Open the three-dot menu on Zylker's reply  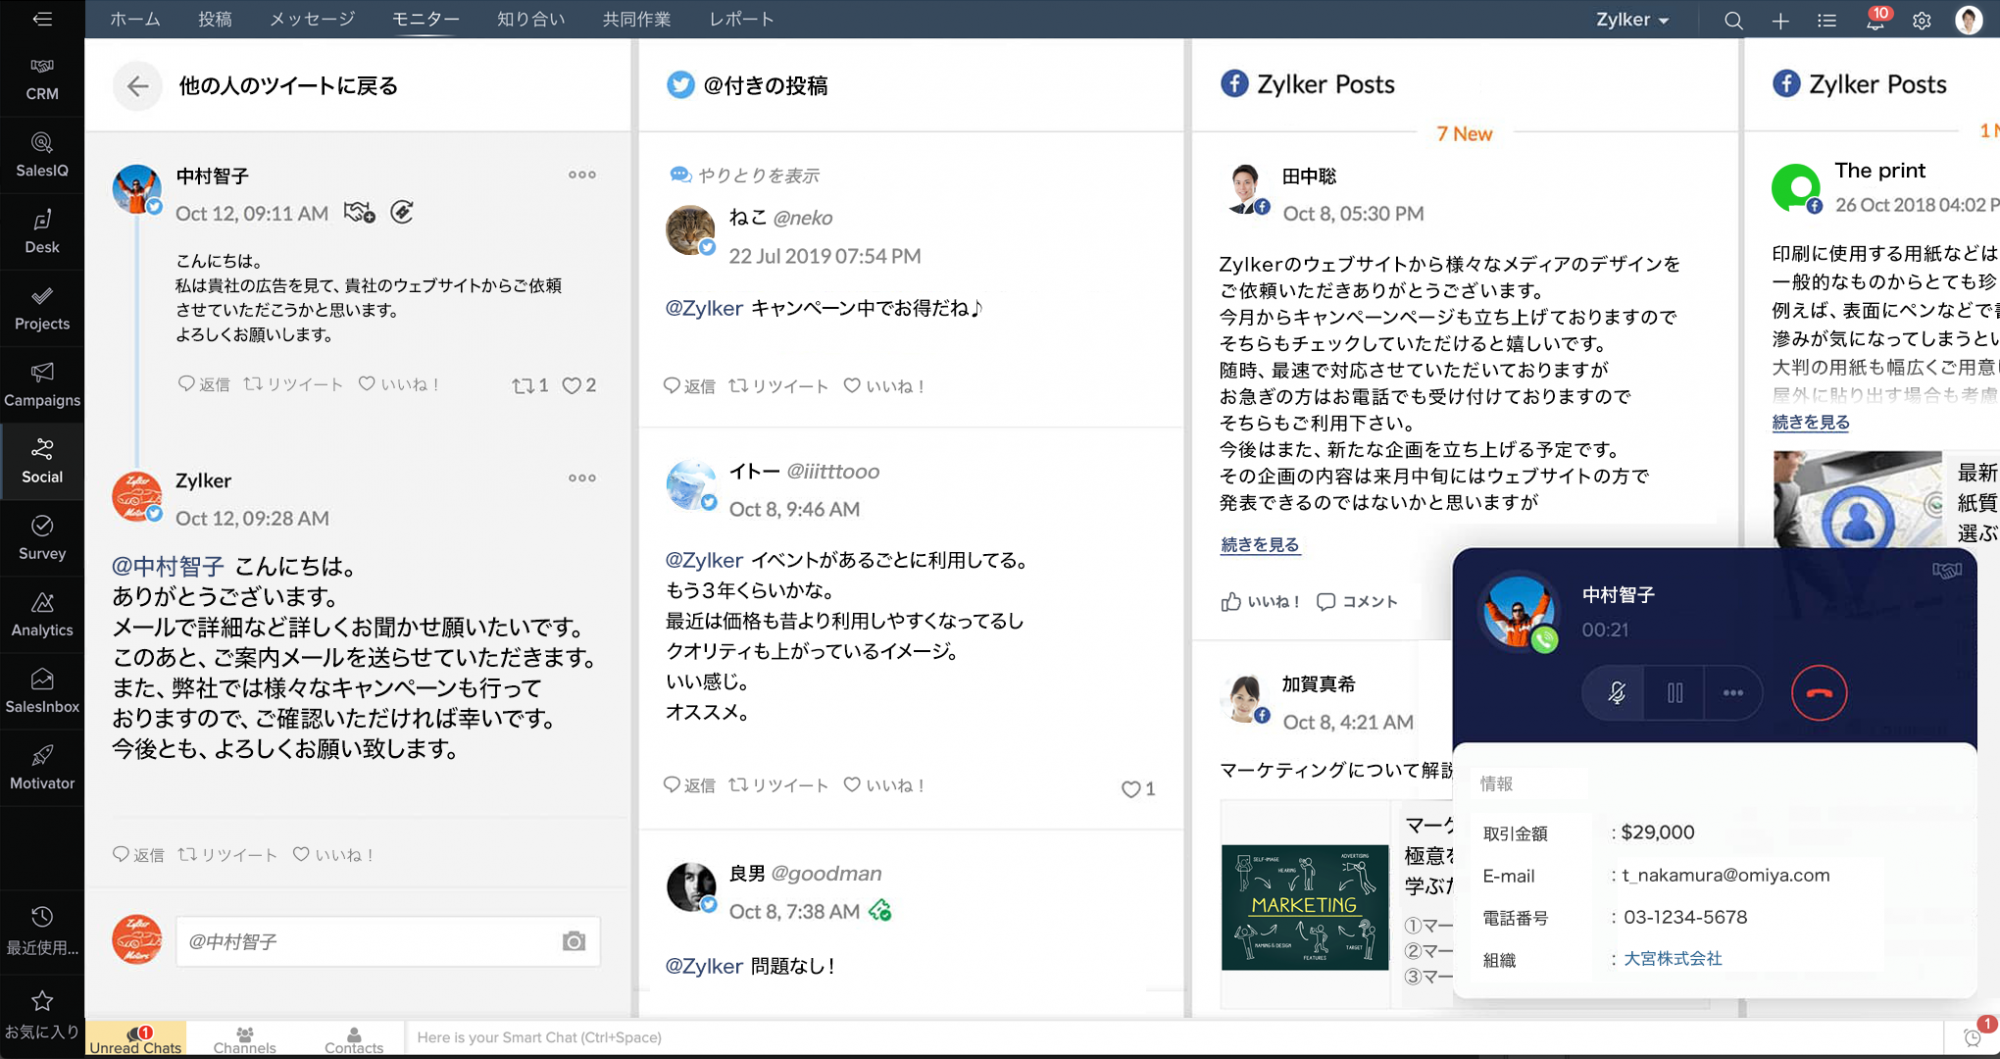[x=582, y=478]
